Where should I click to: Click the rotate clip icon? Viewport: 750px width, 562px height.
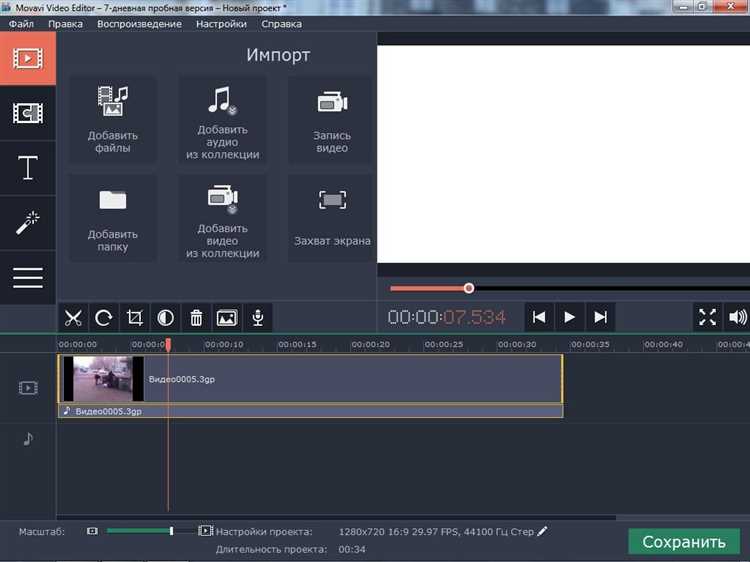pos(104,318)
